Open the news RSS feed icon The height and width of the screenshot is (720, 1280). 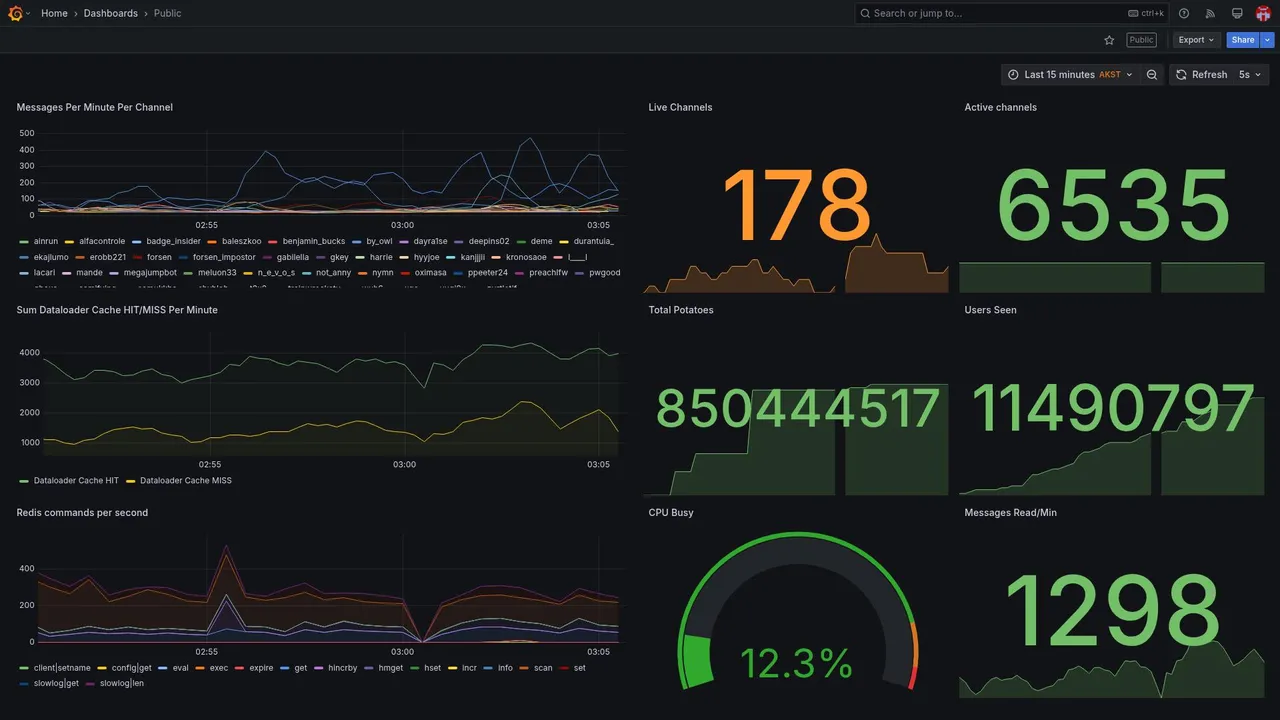[x=1210, y=13]
